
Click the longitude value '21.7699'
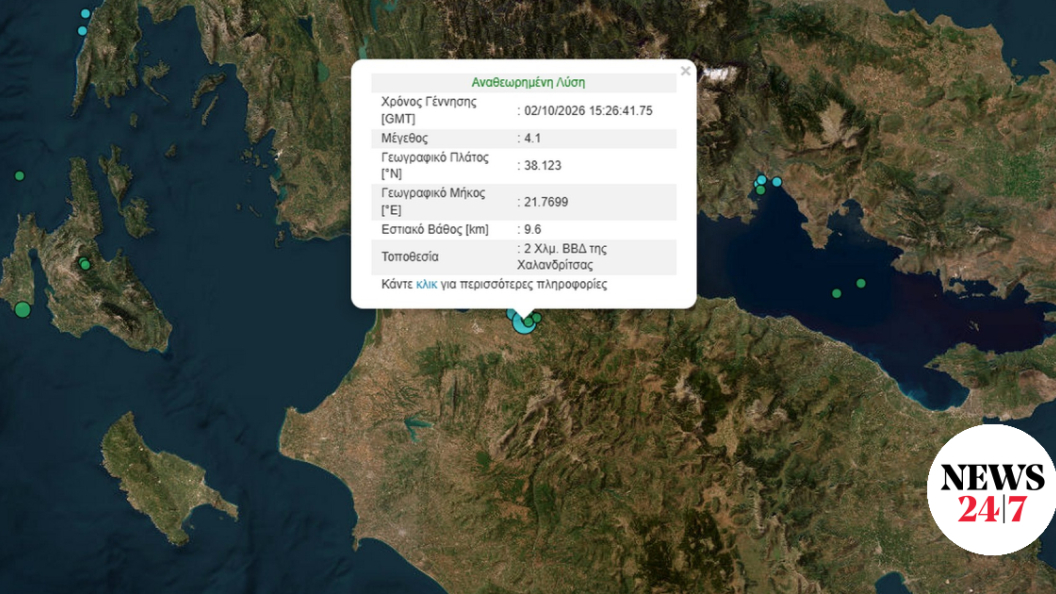546,202
